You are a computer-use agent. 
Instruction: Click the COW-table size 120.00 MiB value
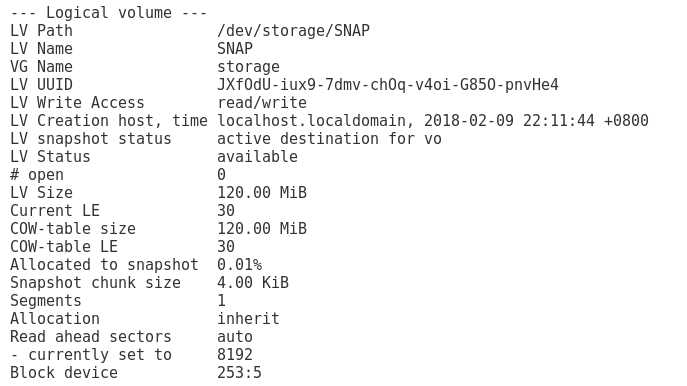[x=262, y=228]
